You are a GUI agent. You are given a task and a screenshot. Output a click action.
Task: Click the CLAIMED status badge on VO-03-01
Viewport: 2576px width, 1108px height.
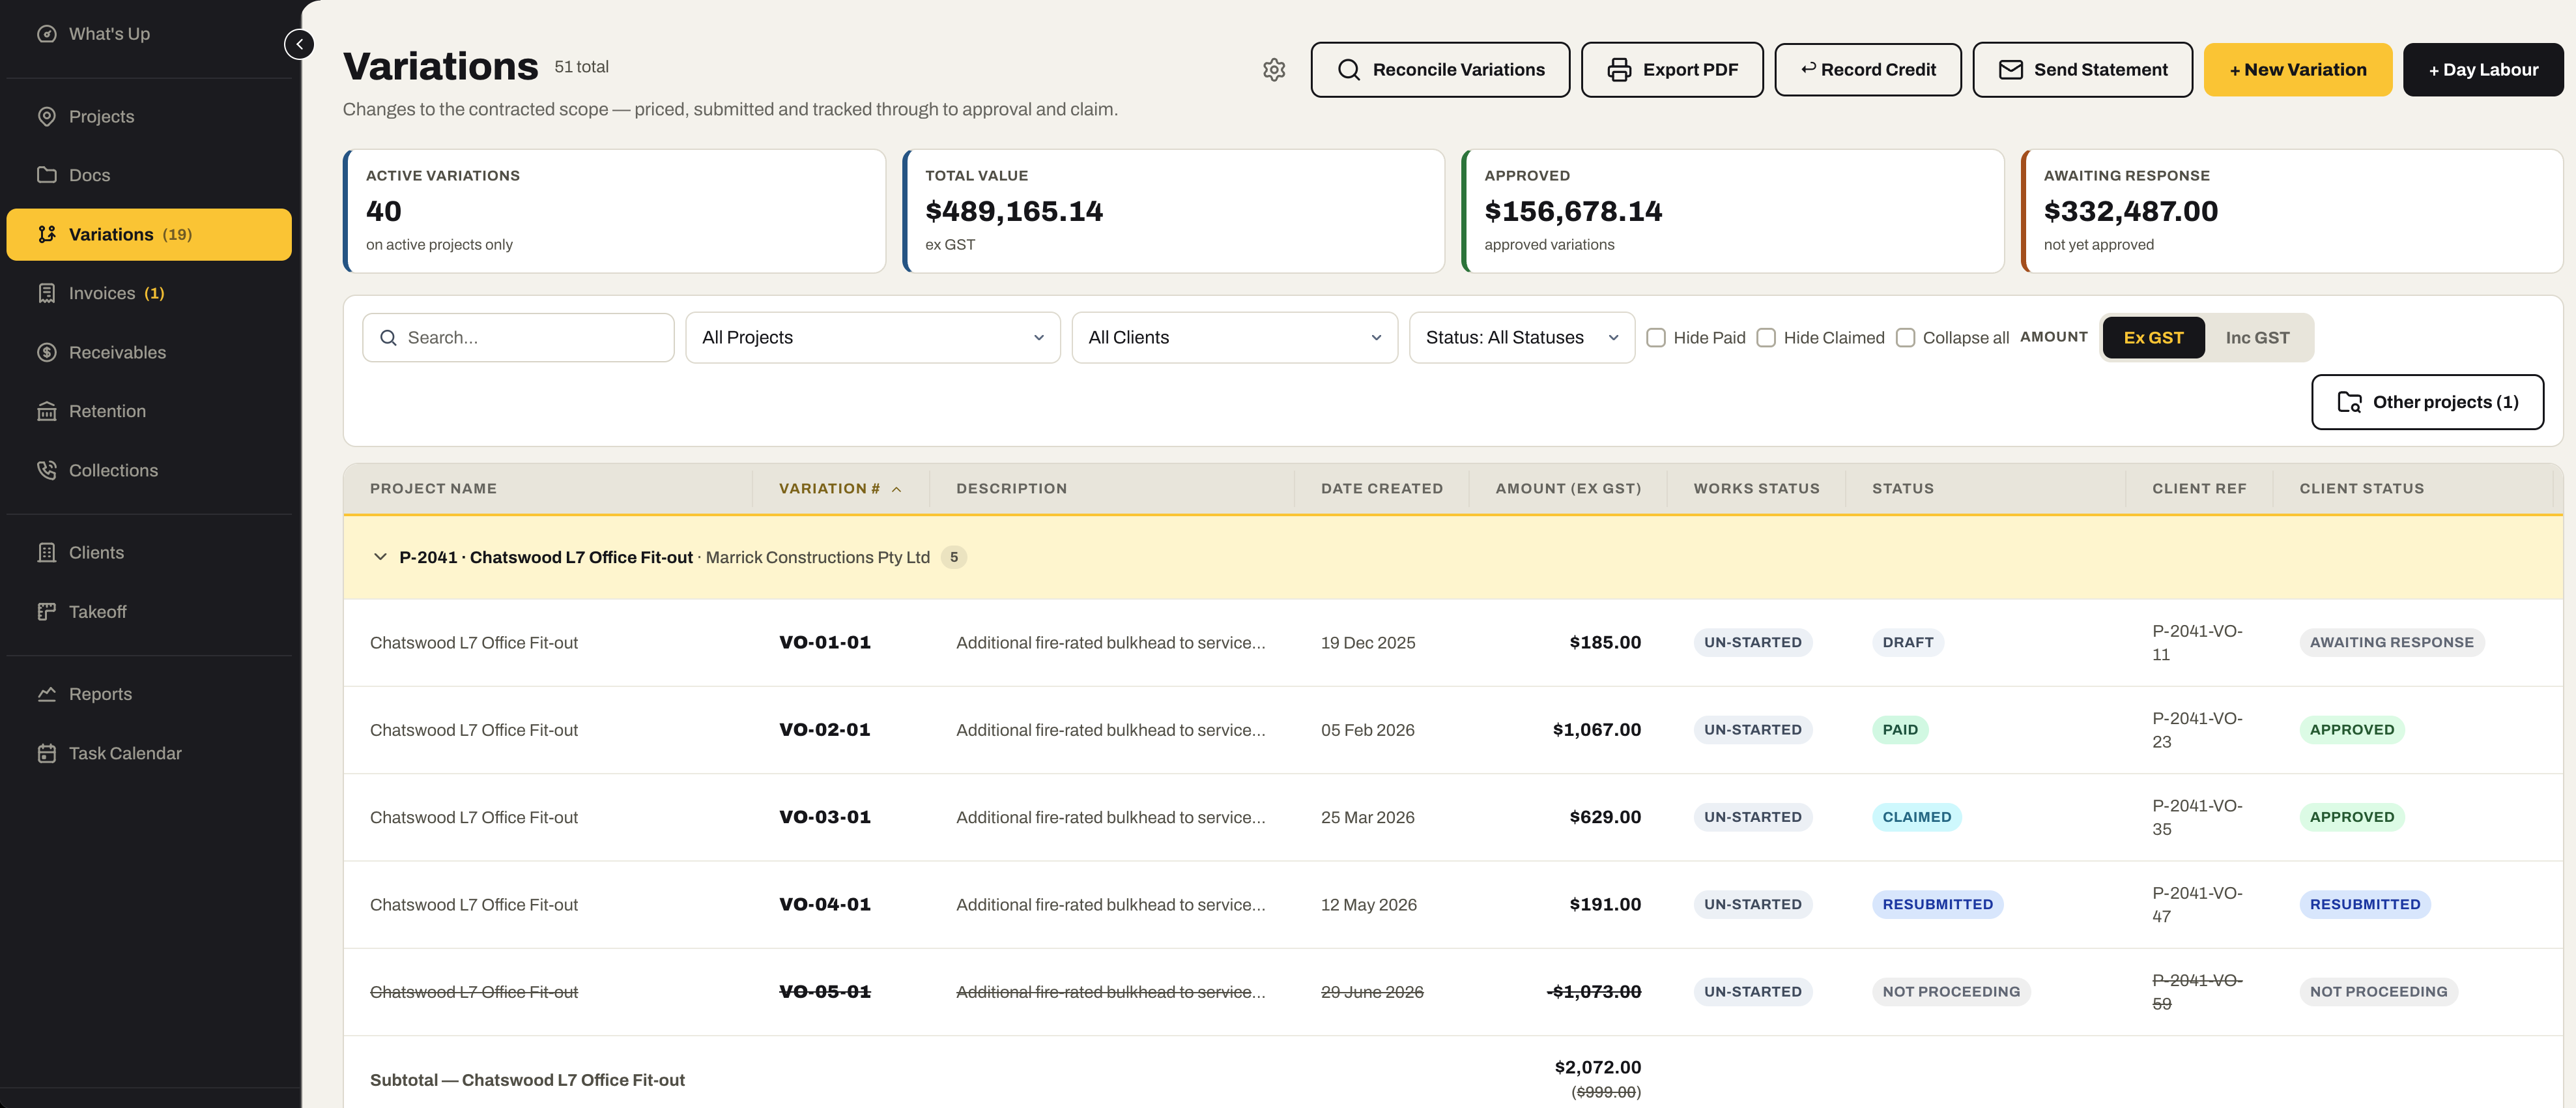1916,817
